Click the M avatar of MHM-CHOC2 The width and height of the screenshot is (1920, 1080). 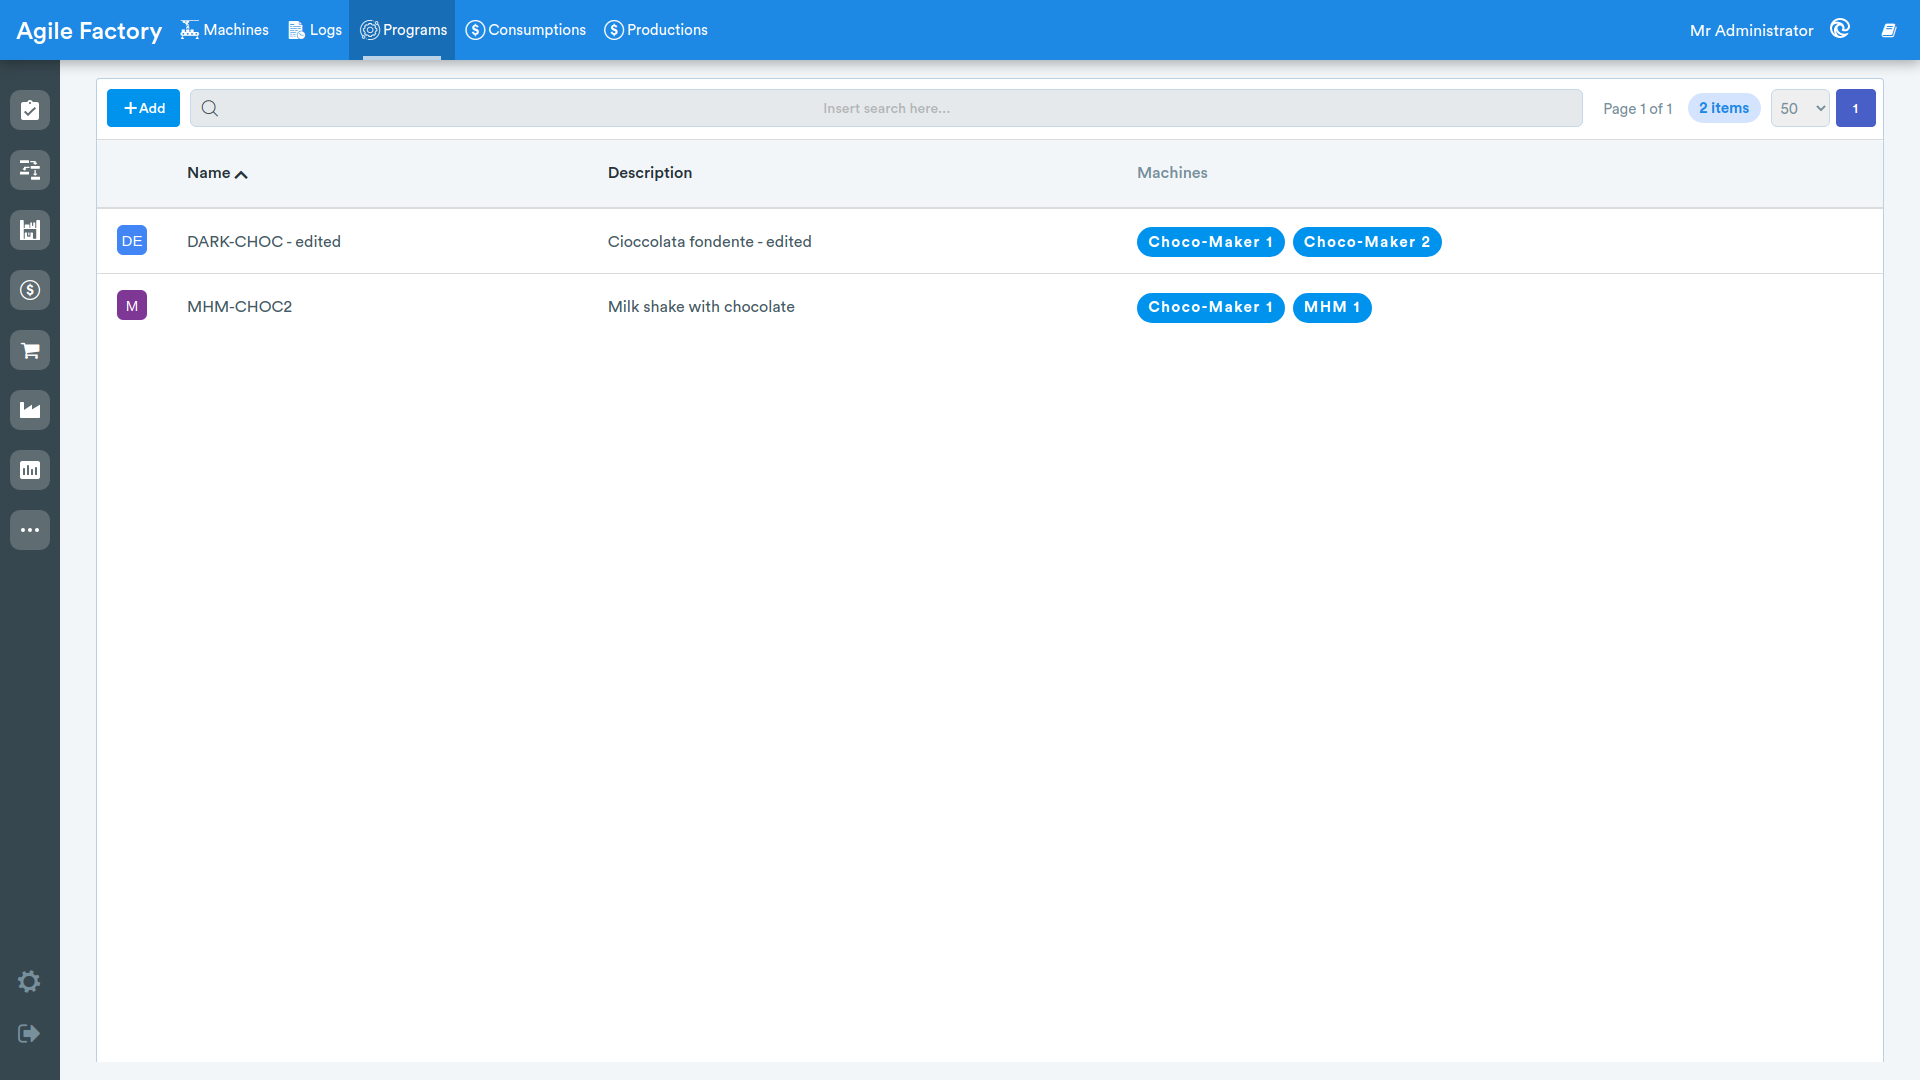tap(132, 306)
